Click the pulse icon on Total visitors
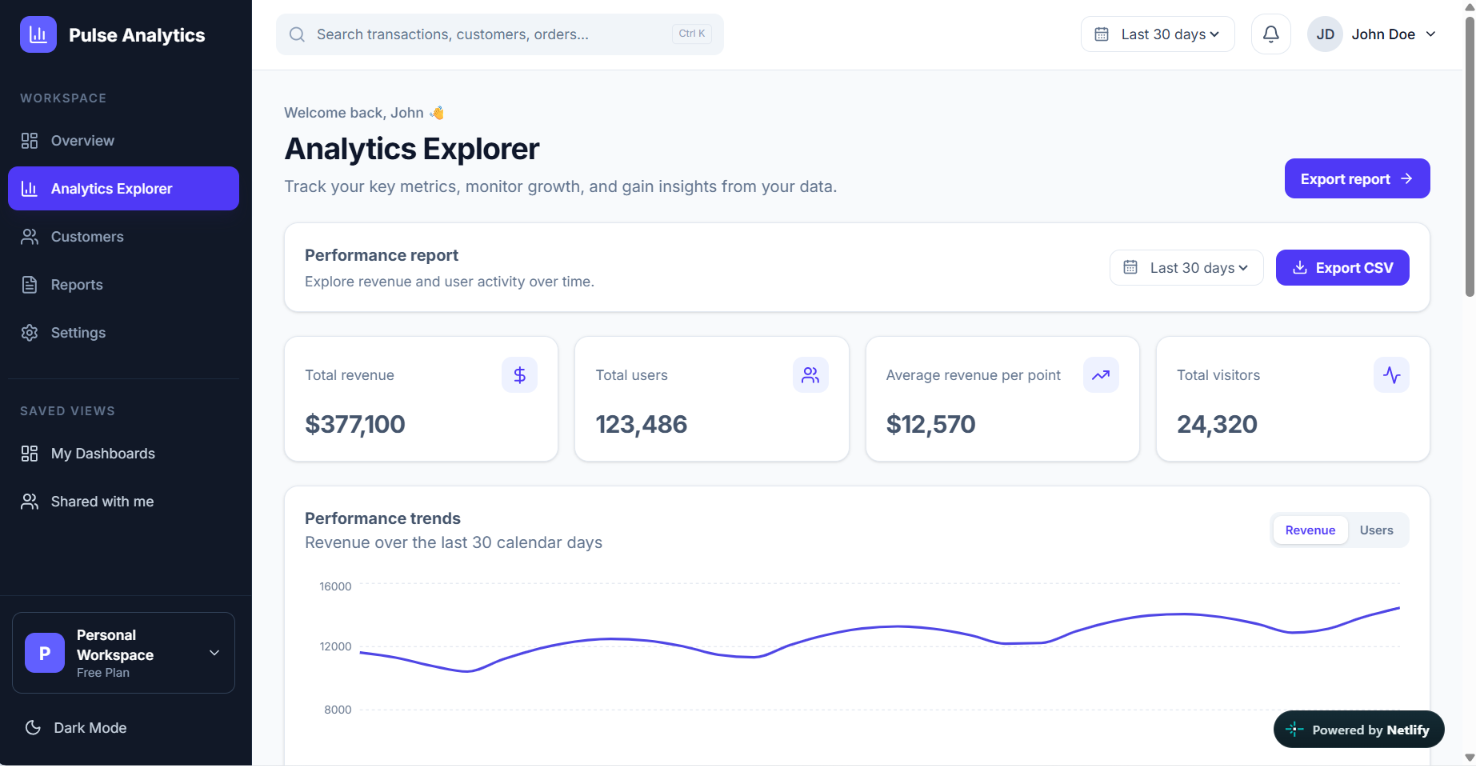Viewport: 1476px width, 766px height. [x=1392, y=375]
